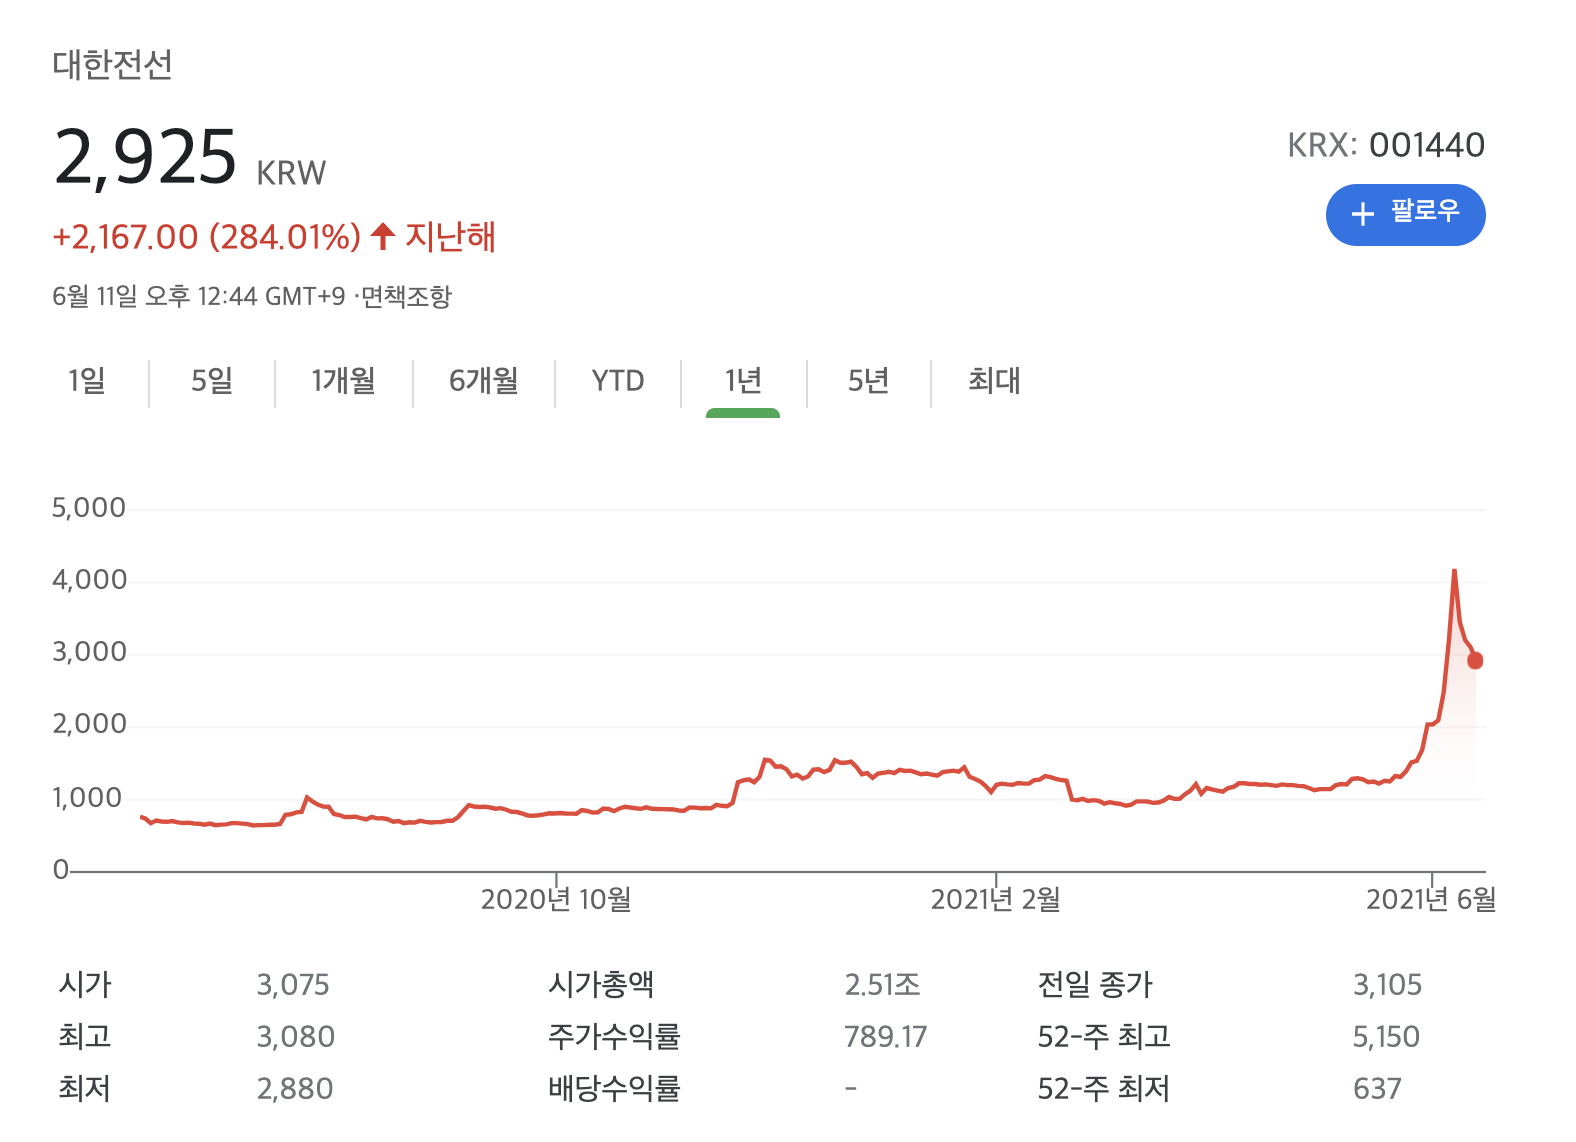Select the 1년 time range tab
This screenshot has width=1576, height=1142.
coord(743,381)
